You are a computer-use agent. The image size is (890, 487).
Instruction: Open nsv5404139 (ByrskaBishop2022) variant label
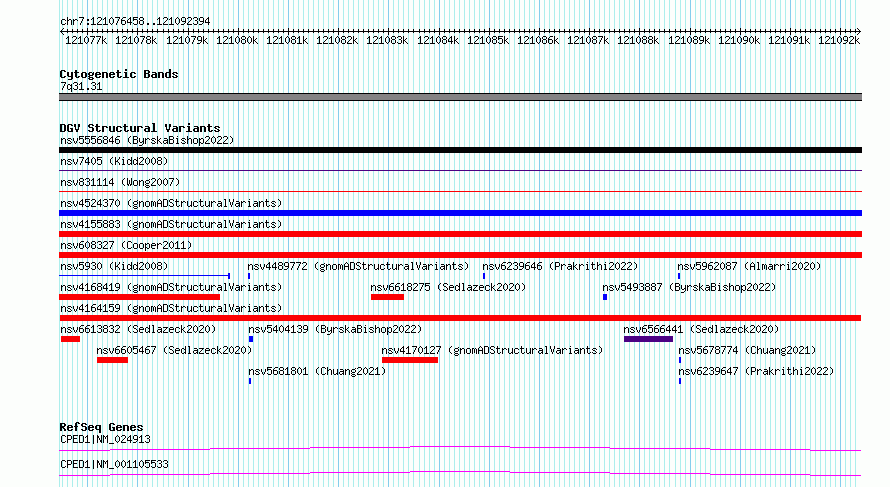335,329
